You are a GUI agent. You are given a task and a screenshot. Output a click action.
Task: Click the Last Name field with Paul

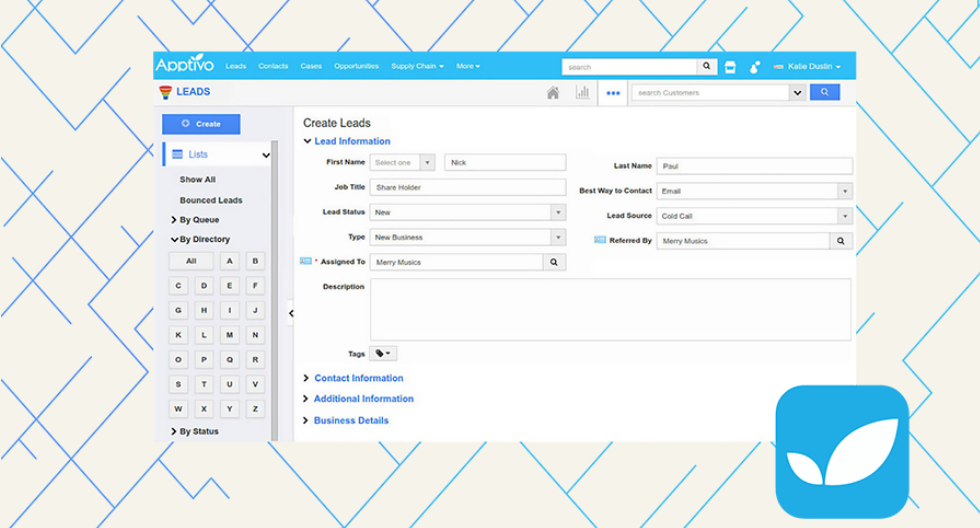[x=754, y=166]
